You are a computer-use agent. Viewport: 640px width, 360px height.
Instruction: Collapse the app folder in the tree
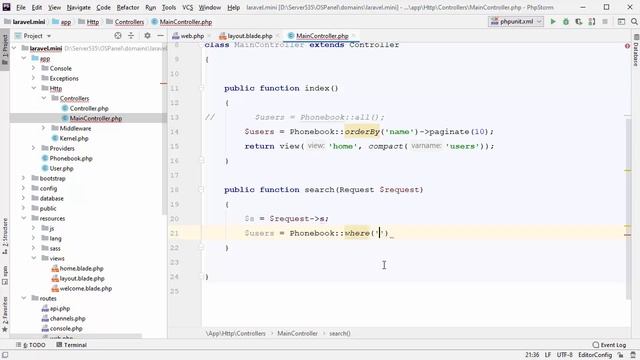tap(24, 58)
